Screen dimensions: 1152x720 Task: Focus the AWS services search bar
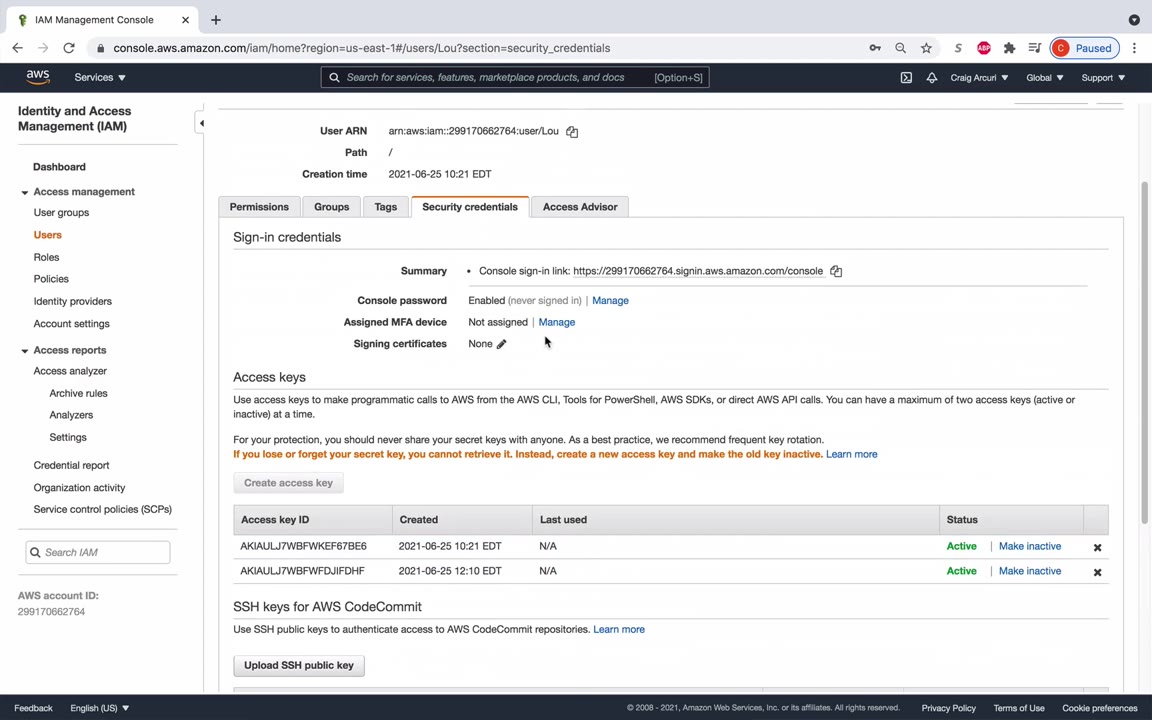(515, 77)
